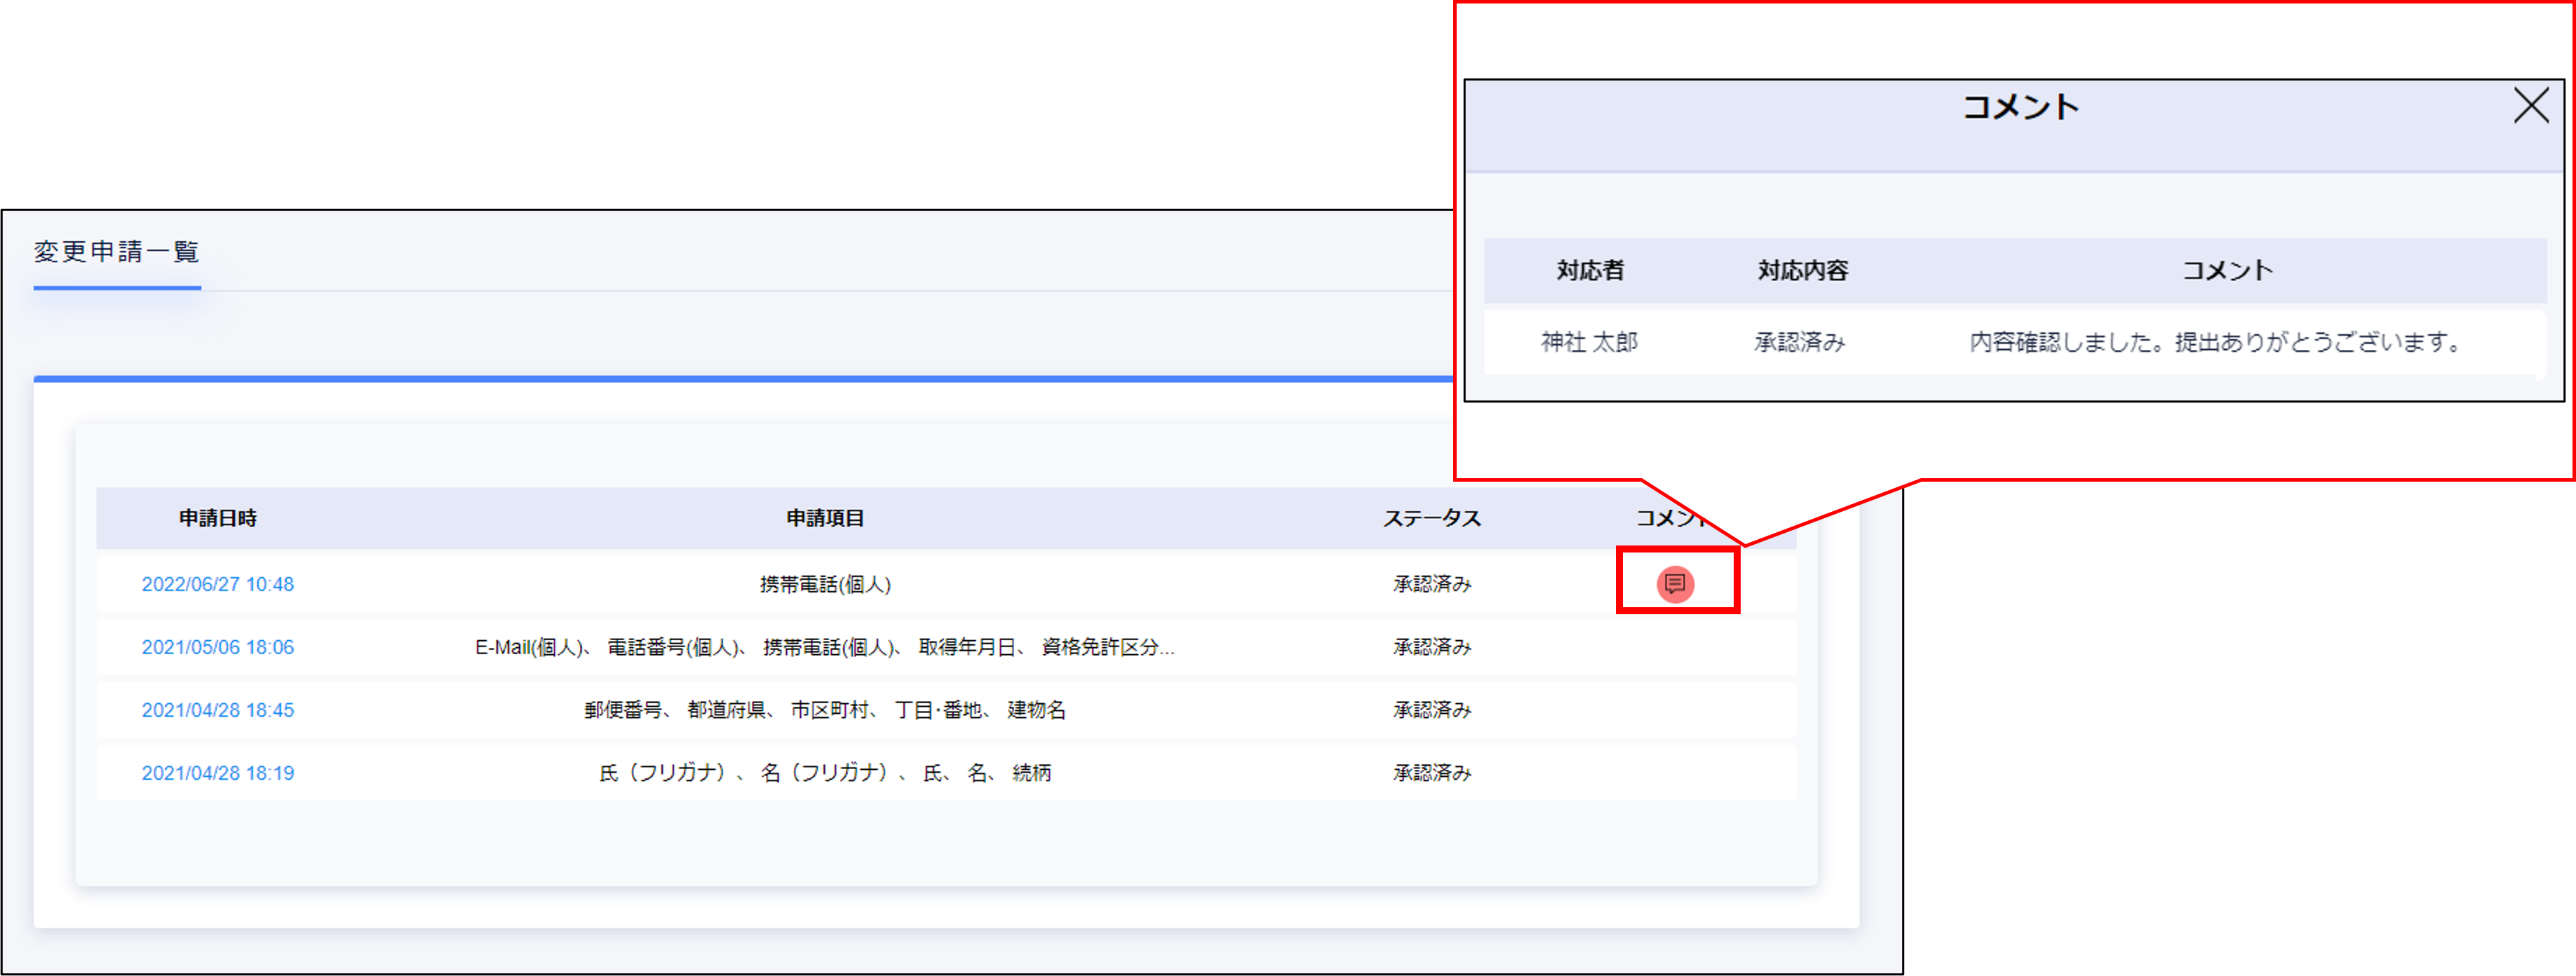Click 対応者 header in comment popup
This screenshot has height=976, width=2576.
1590,270
